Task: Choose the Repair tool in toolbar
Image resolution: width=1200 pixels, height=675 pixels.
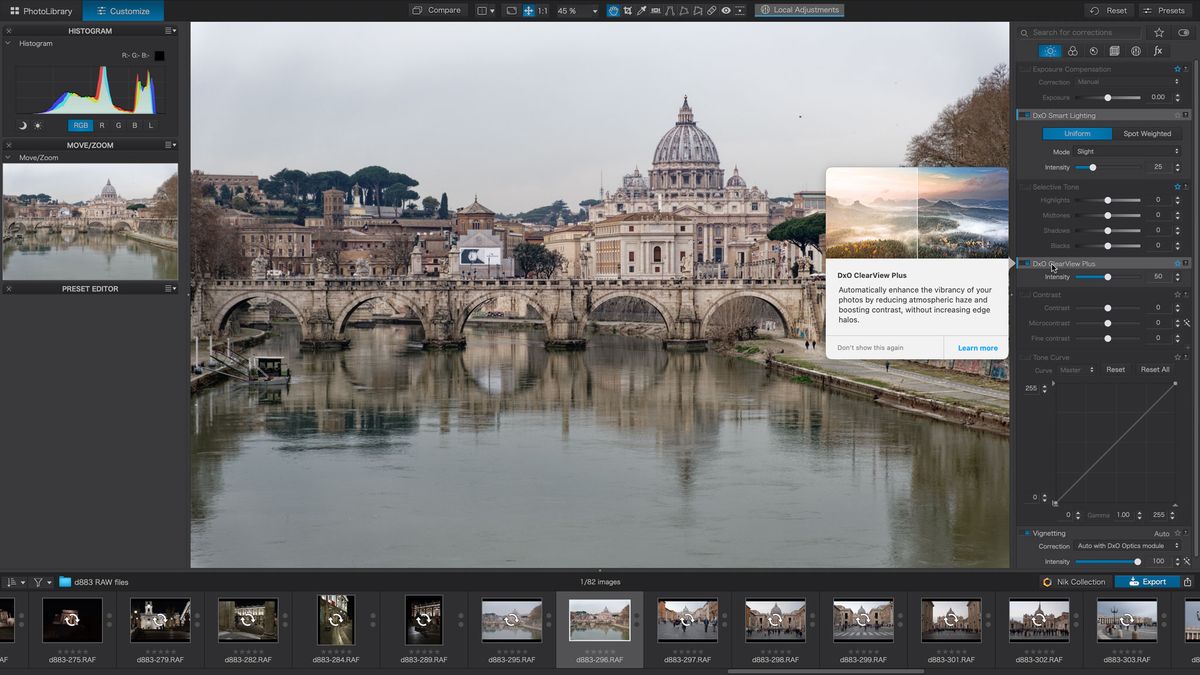Action: 711,10
